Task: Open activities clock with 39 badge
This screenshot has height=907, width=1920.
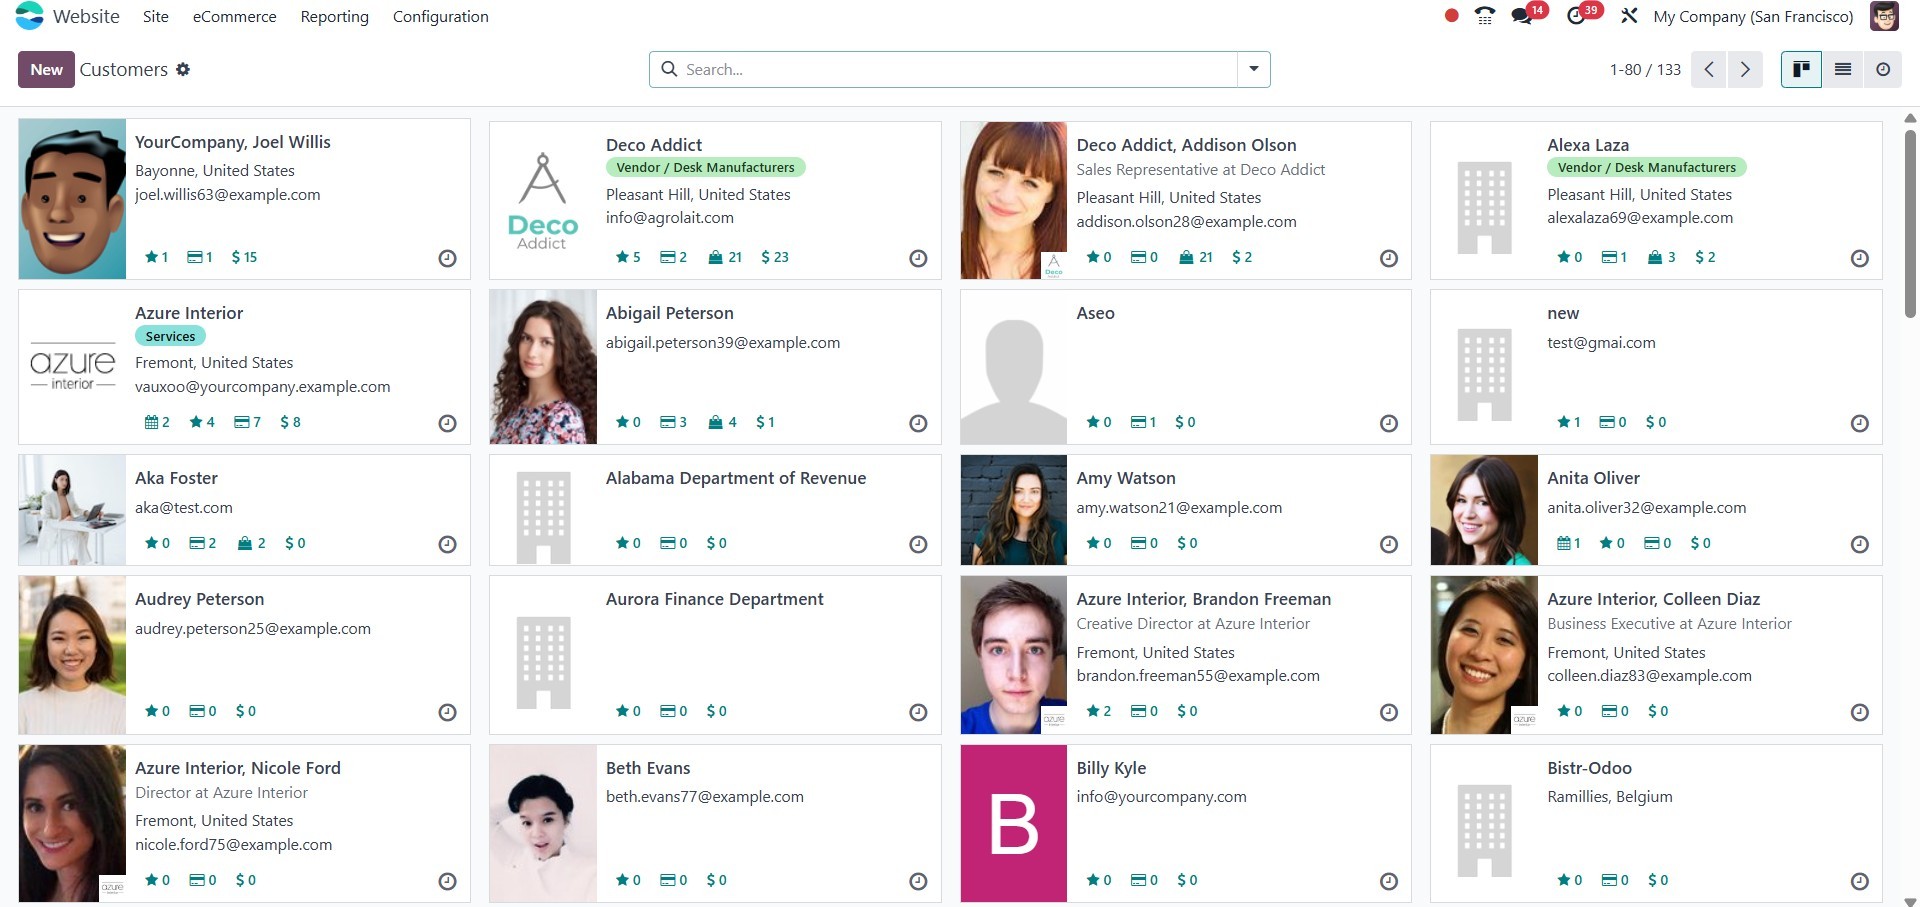Action: pyautogui.click(x=1576, y=16)
